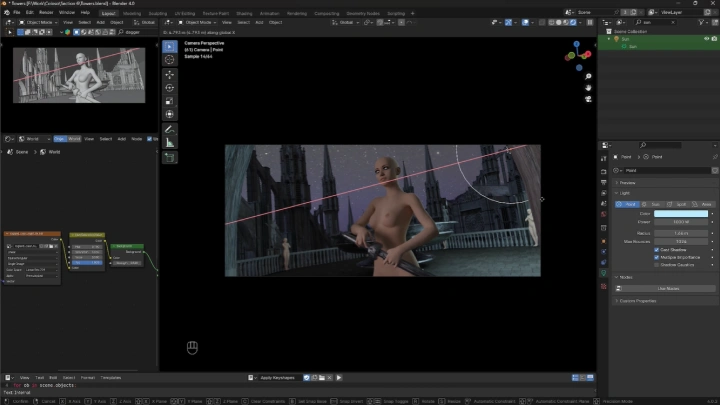Viewport: 720px width, 405px height.
Task: Click the light Color swatch
Action: point(681,214)
